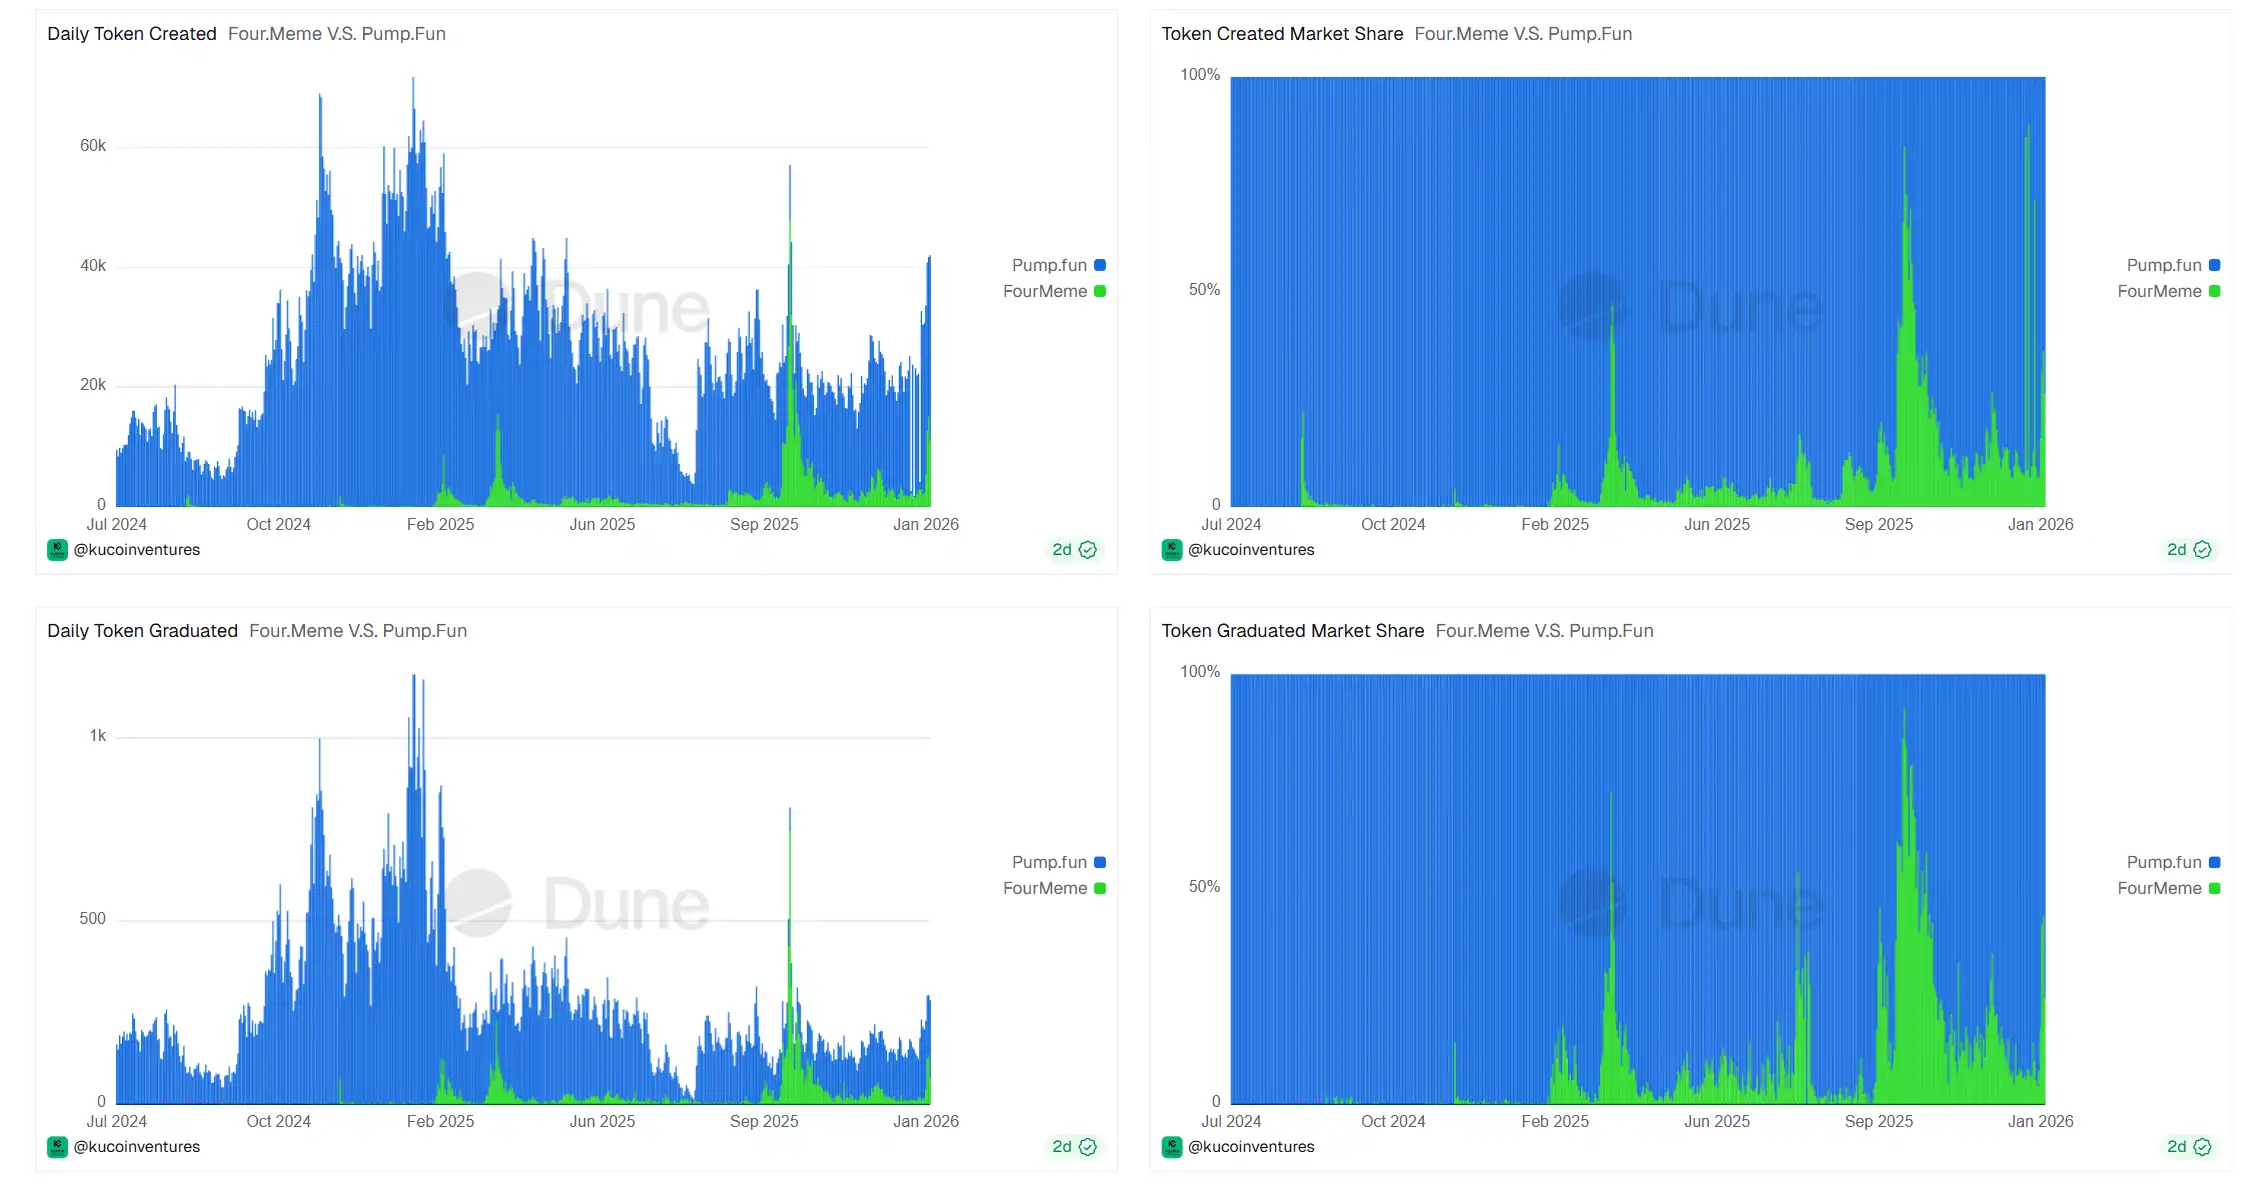Click the 2d refresh checkmark on Daily Token Created
Screen dimensions: 2268x1184
pos(1088,550)
